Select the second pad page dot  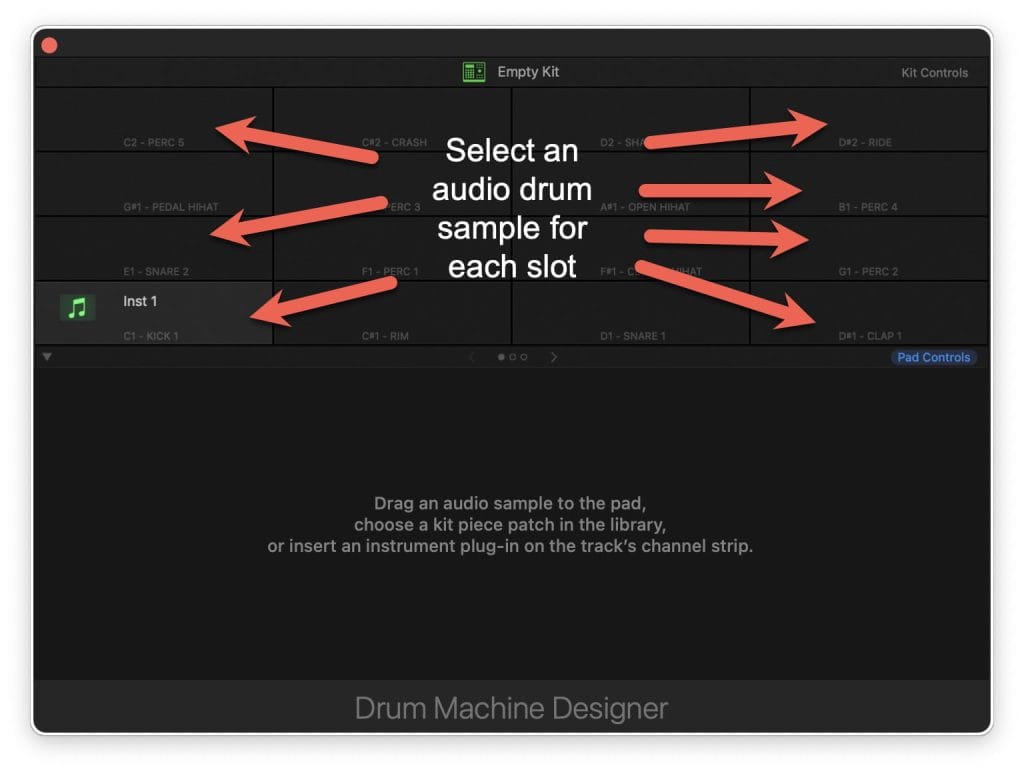pyautogui.click(x=512, y=357)
